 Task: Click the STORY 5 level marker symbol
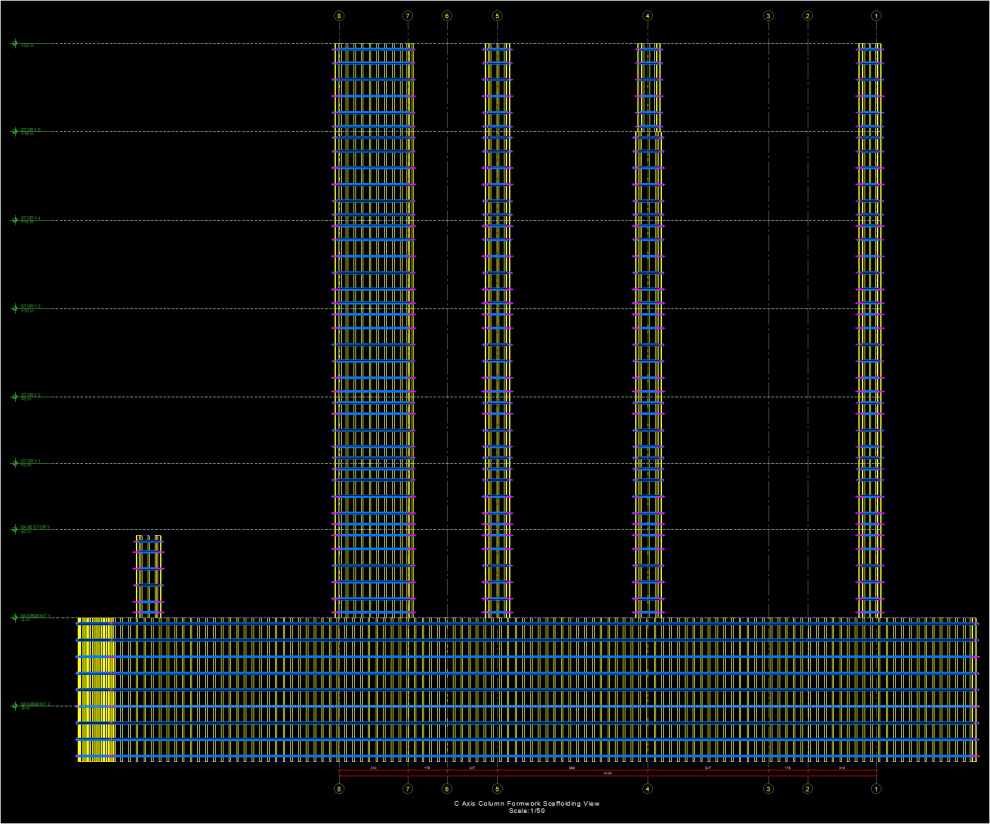[x=15, y=131]
